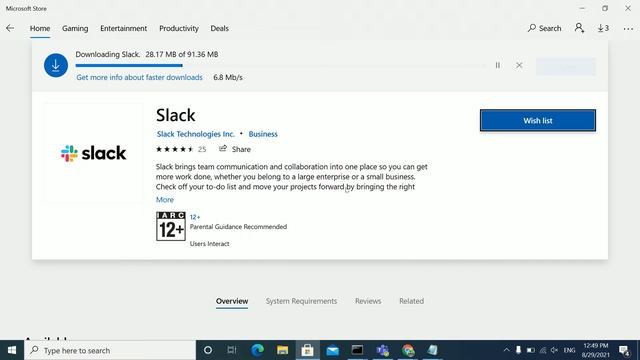Click the taskbar search box
The height and width of the screenshot is (360, 640).
pyautogui.click(x=110, y=350)
